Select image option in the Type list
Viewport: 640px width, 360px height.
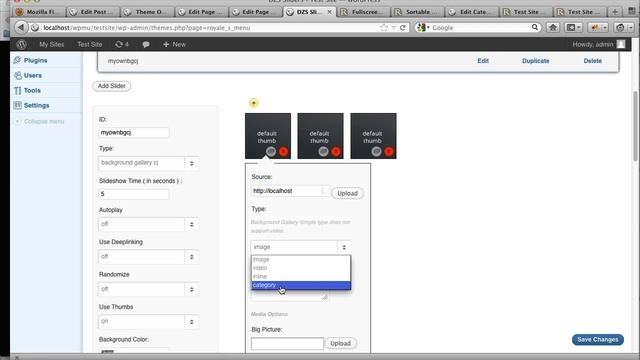tap(301, 260)
